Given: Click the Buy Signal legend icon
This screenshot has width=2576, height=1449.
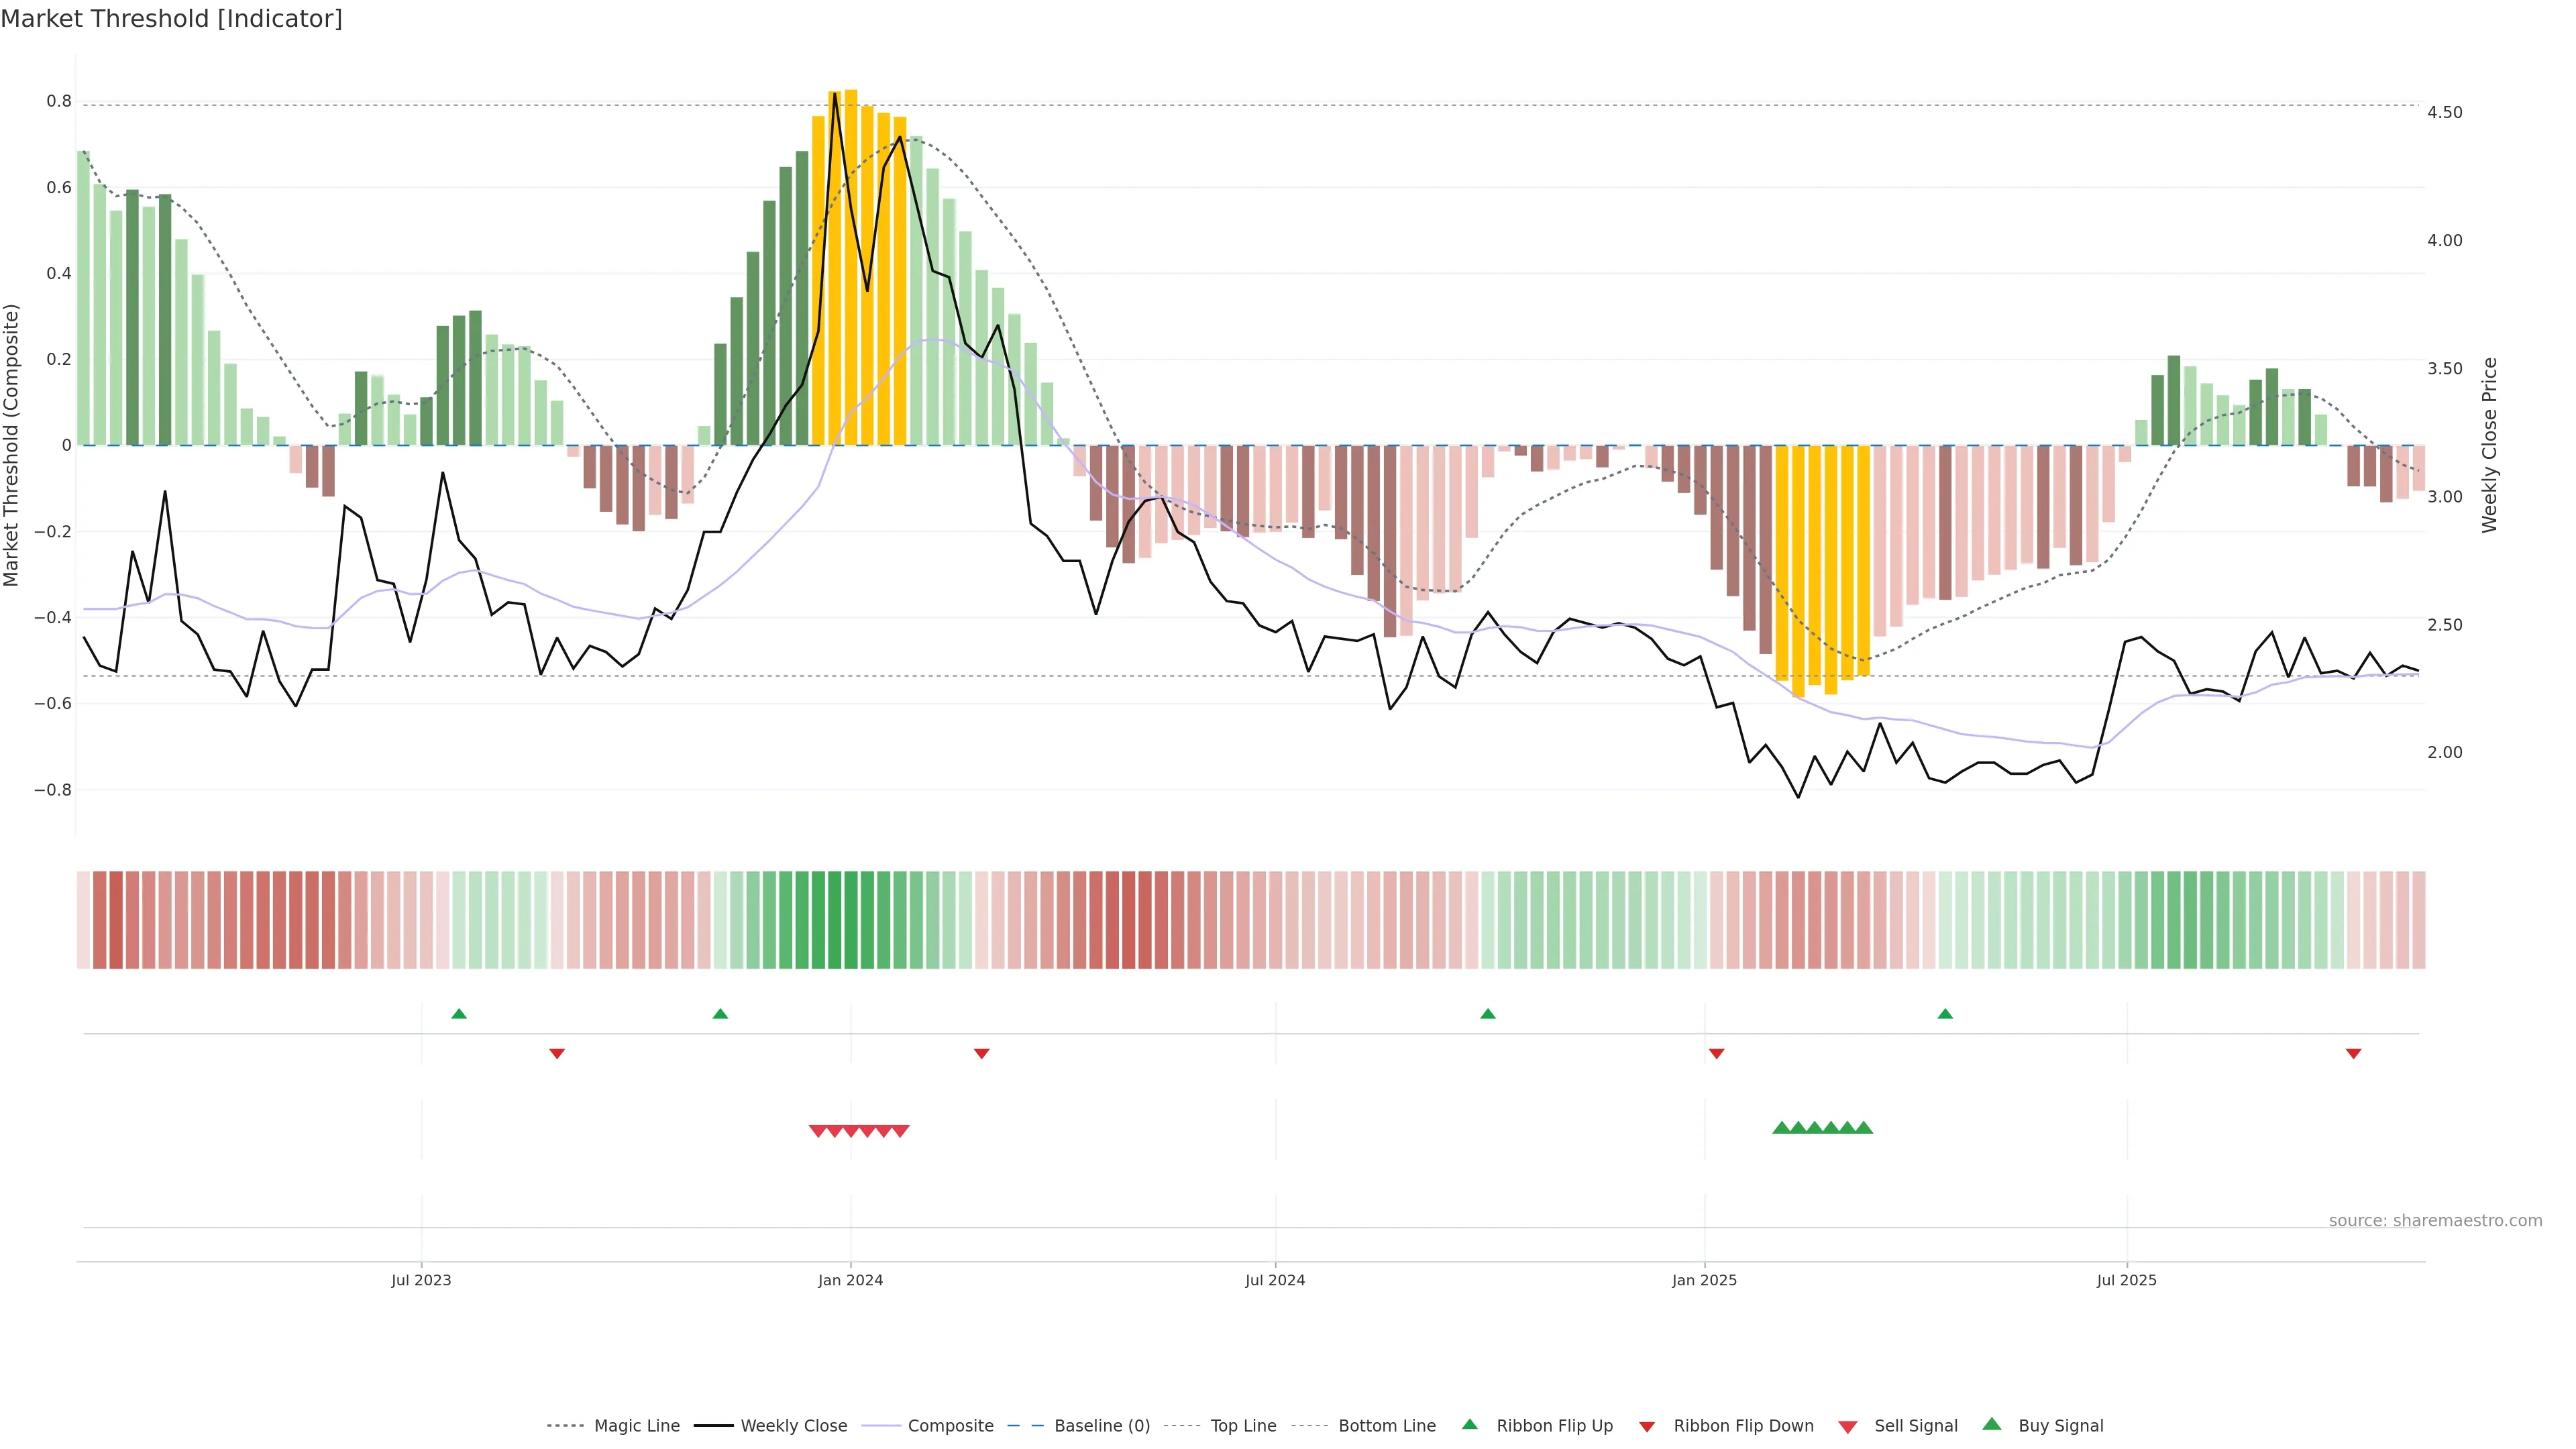Looking at the screenshot, I should tap(1992, 1424).
